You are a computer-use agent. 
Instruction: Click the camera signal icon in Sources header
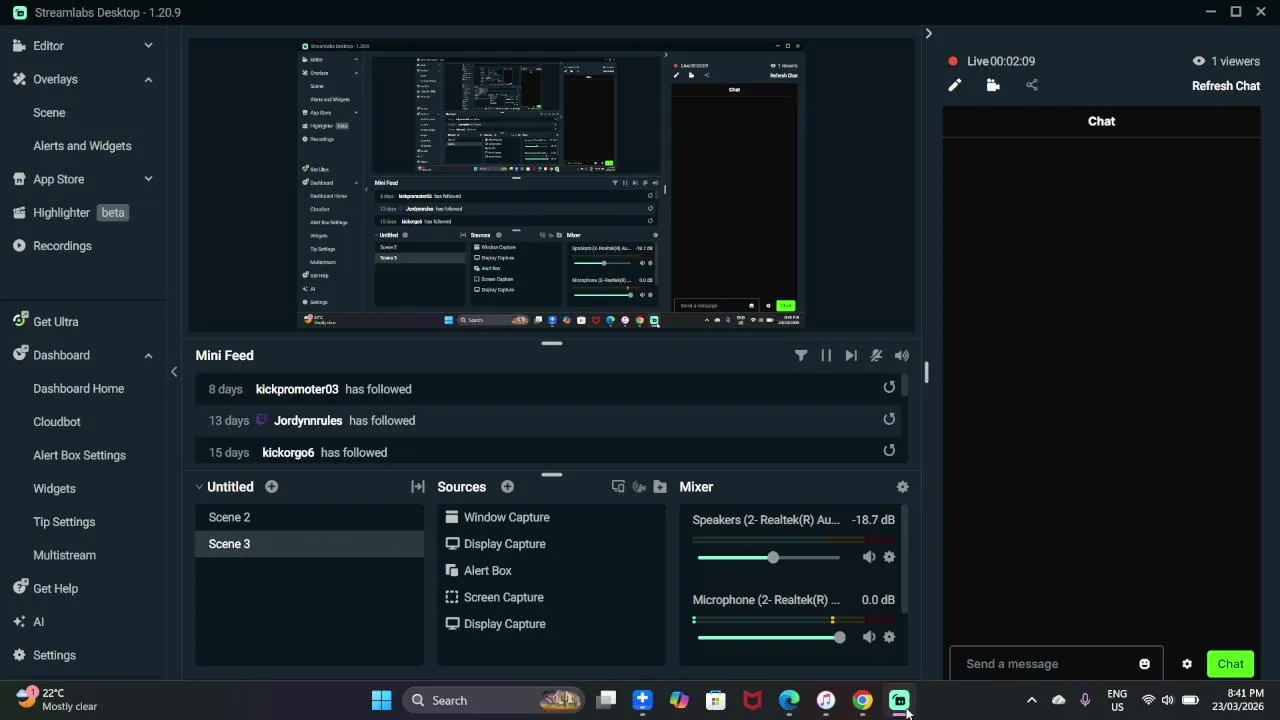(x=639, y=487)
